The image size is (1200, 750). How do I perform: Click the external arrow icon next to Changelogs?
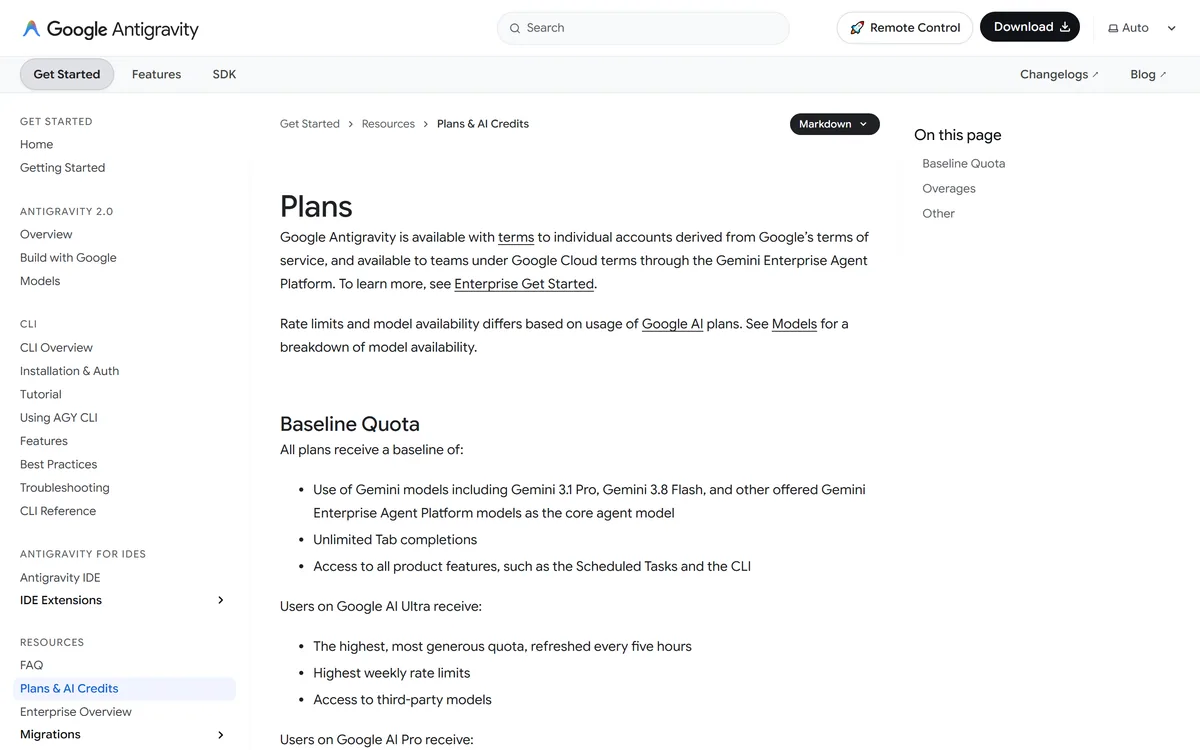point(1096,75)
